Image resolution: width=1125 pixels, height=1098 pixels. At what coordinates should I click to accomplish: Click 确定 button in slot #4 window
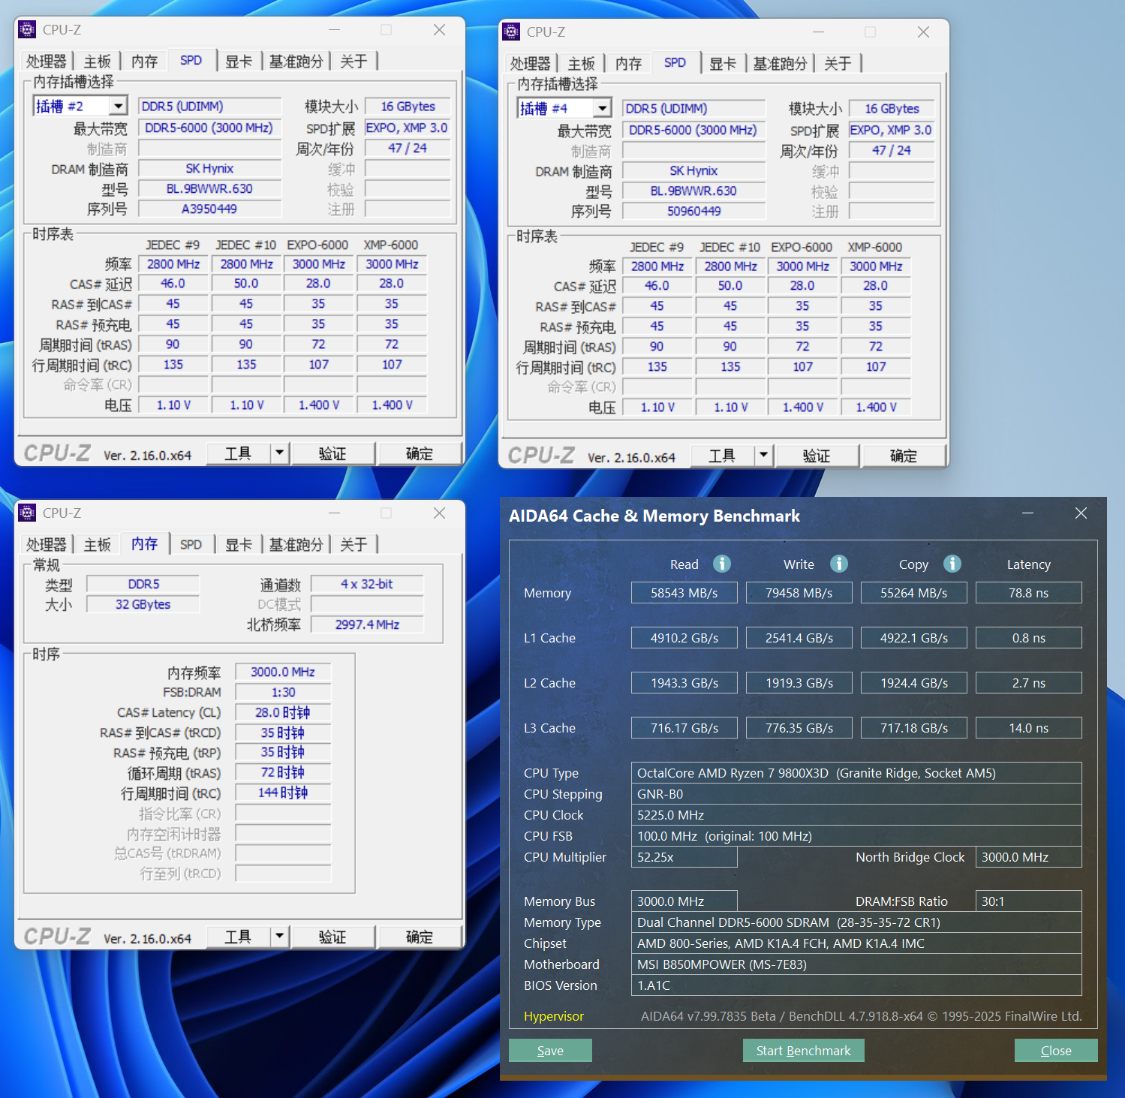click(x=904, y=456)
